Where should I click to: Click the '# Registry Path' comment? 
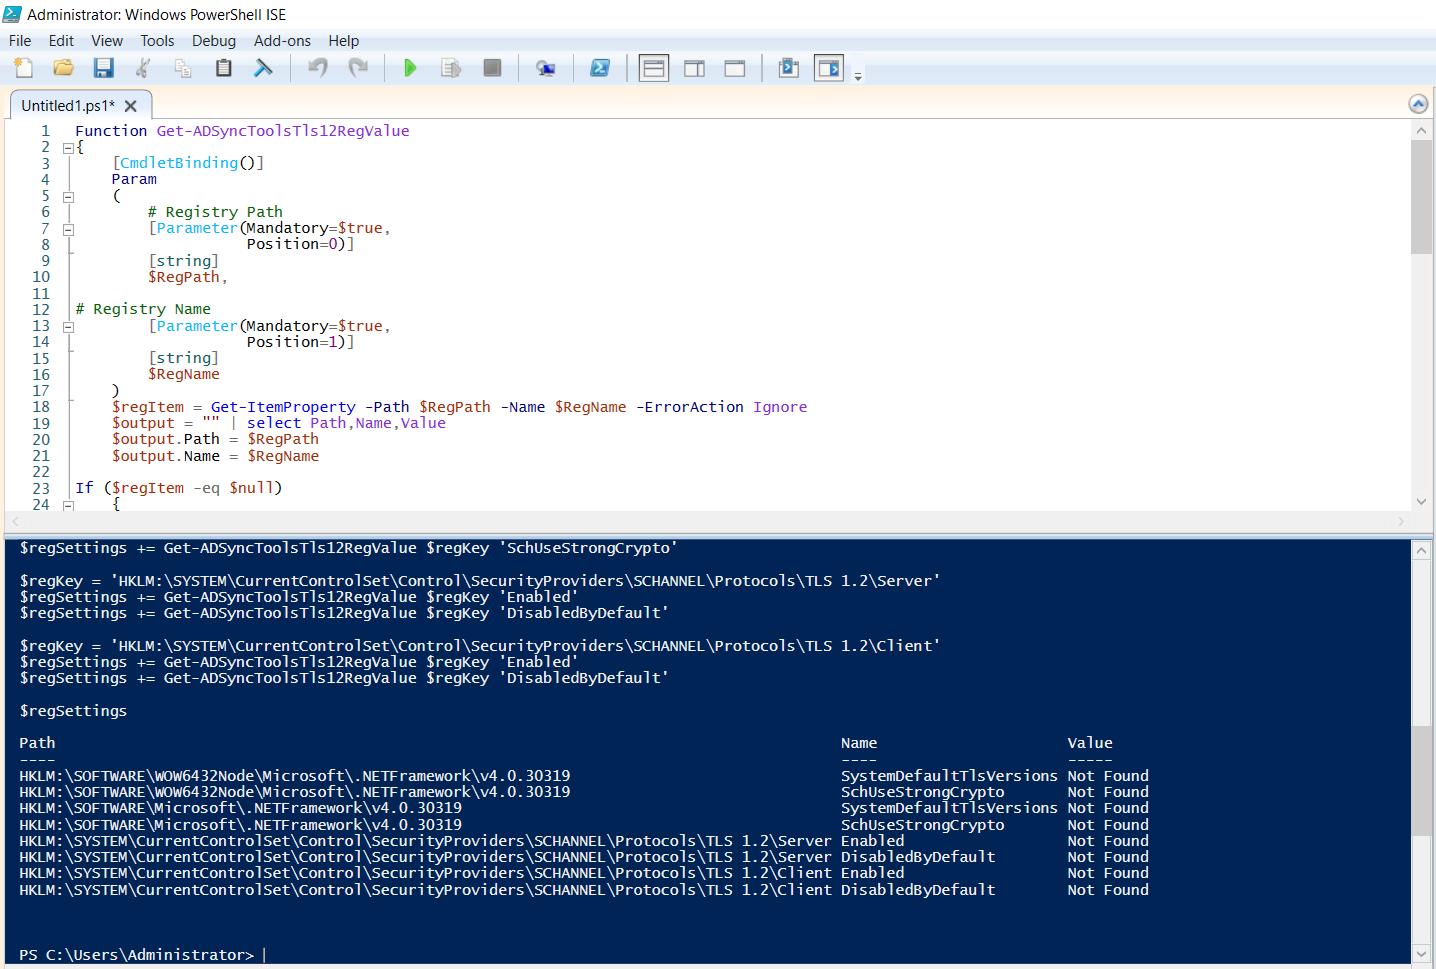pyautogui.click(x=215, y=212)
